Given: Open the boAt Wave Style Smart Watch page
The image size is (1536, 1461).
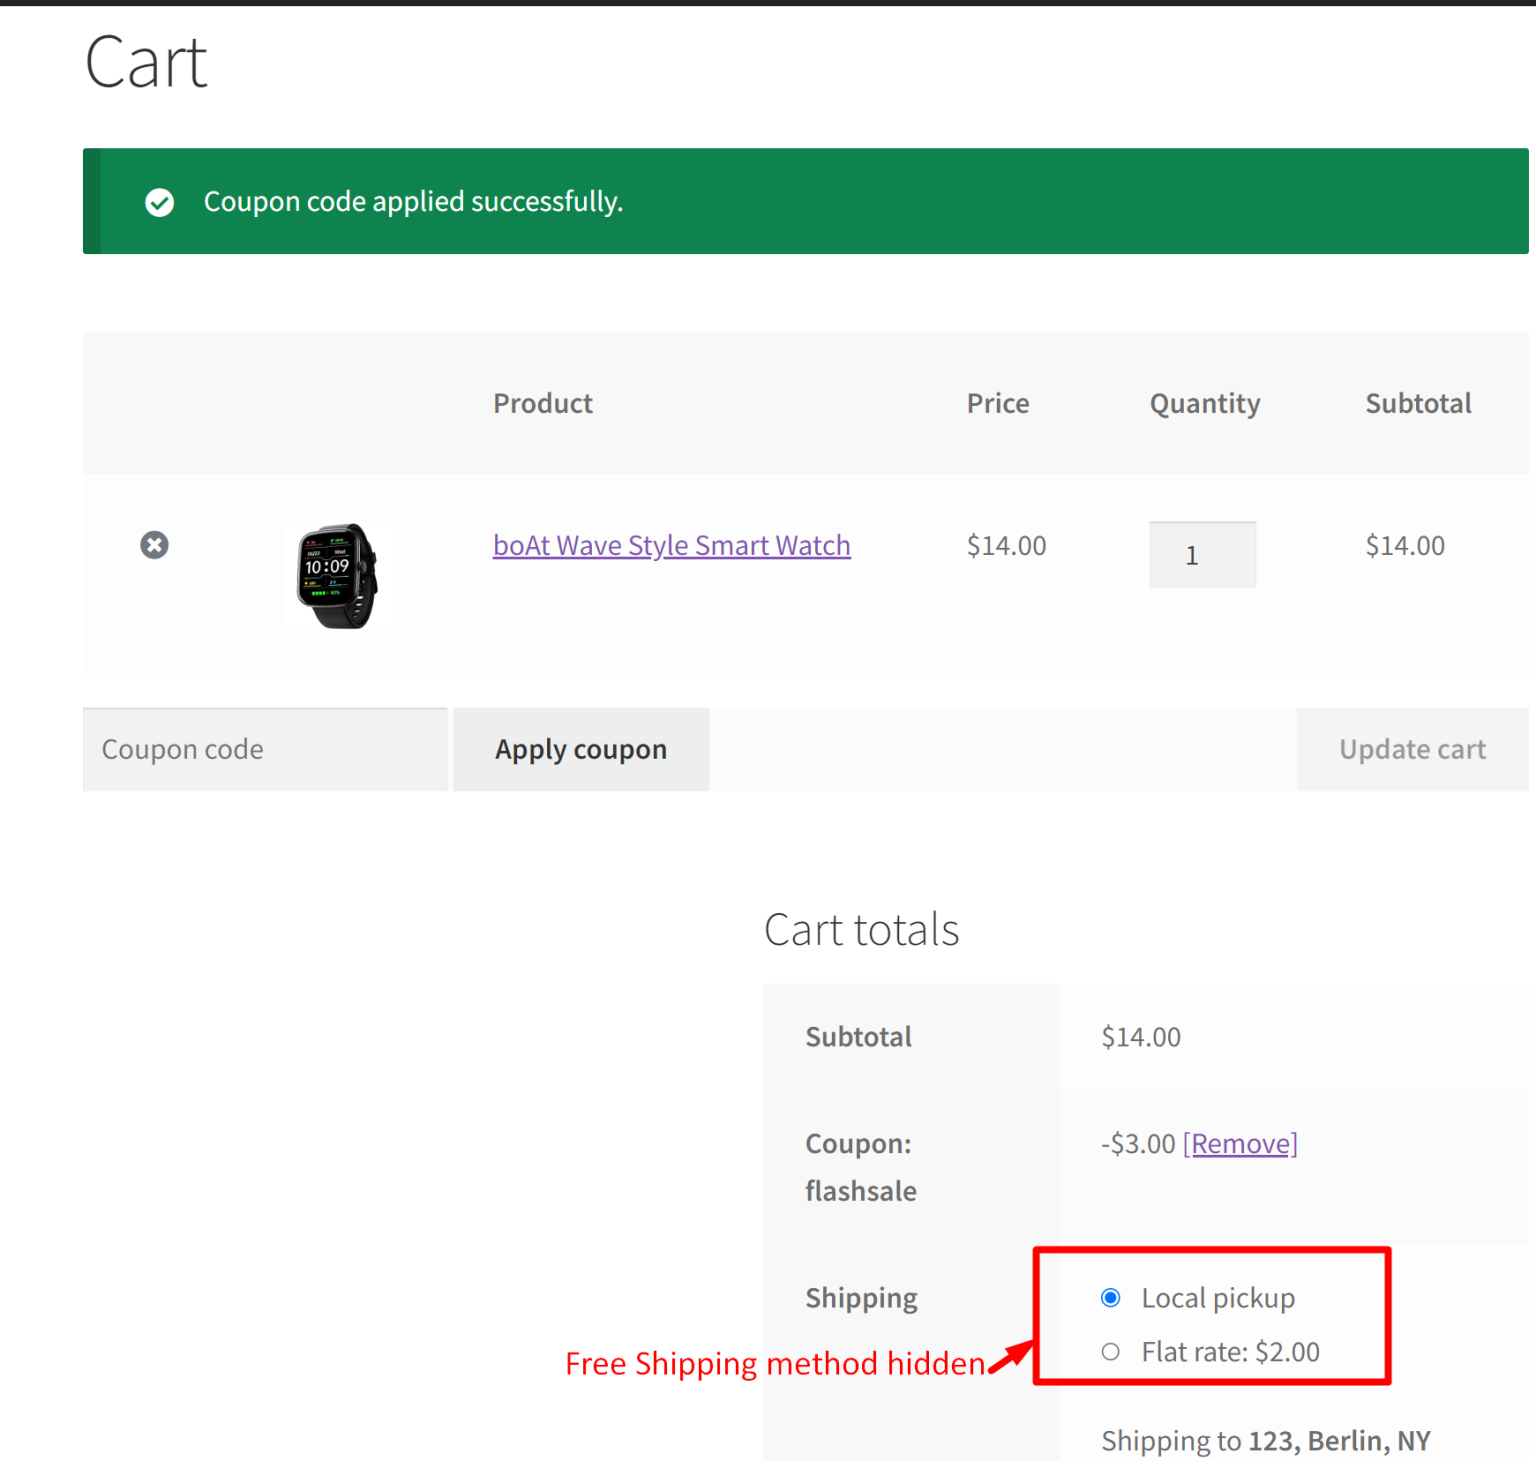Looking at the screenshot, I should 671,545.
